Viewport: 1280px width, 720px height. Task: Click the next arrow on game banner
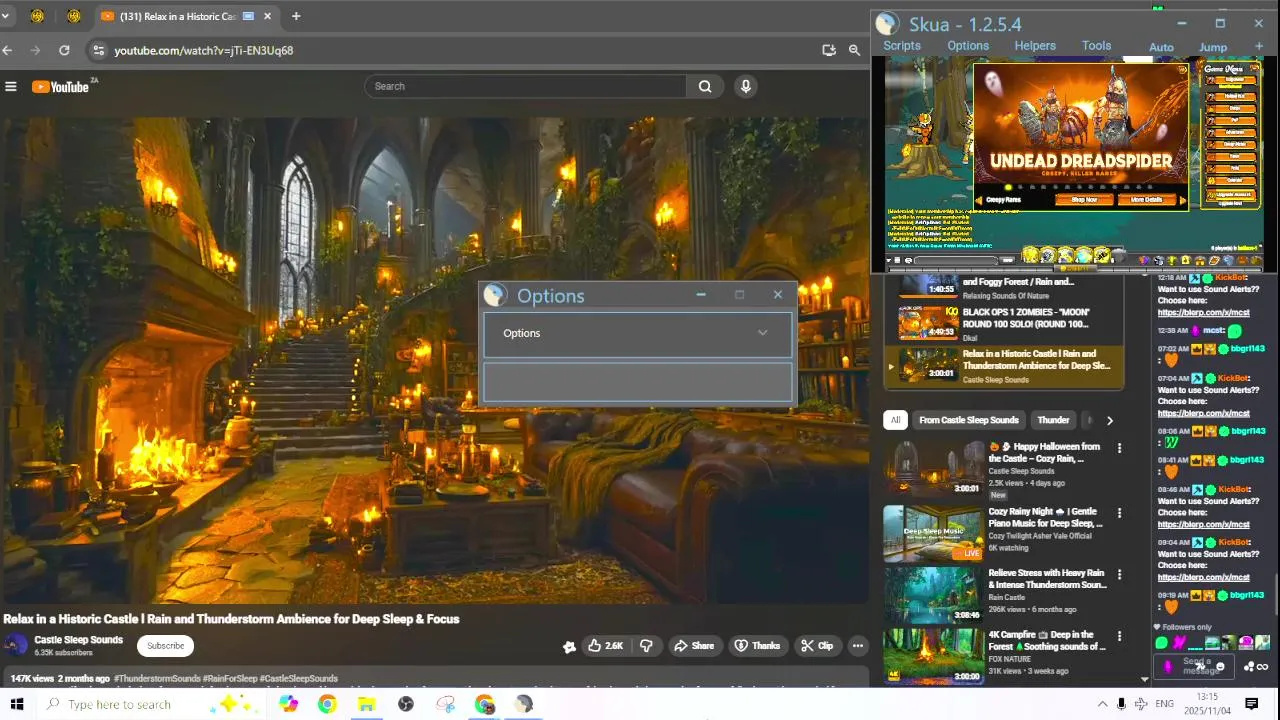tap(1183, 200)
